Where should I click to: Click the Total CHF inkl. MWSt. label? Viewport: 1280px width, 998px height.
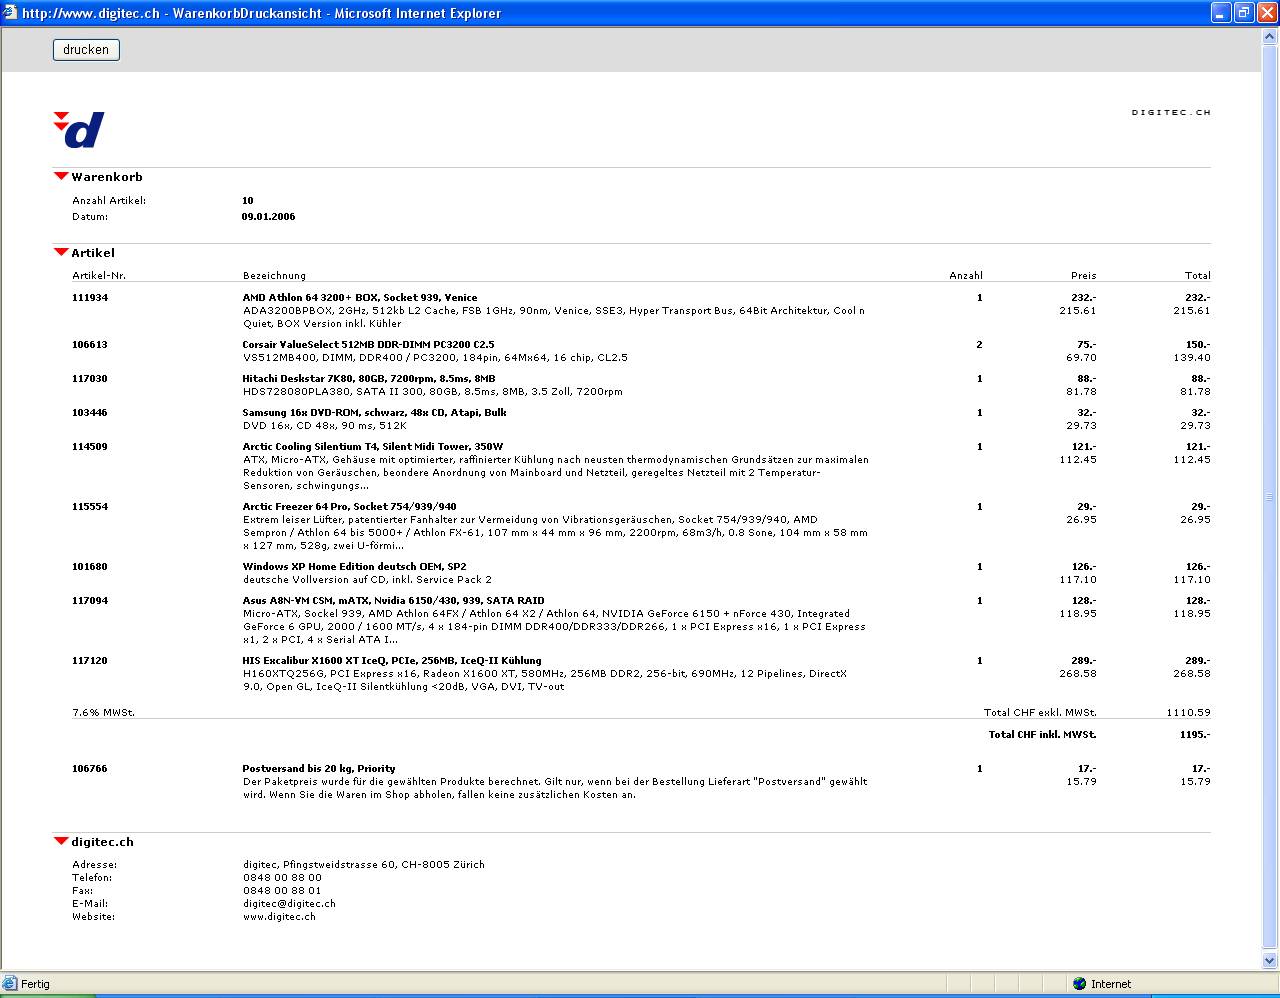(x=1043, y=735)
